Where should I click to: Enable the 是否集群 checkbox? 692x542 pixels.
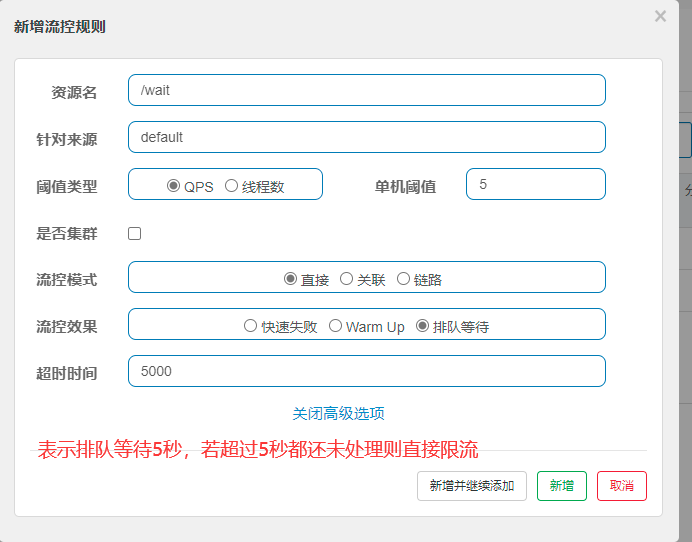coord(135,233)
